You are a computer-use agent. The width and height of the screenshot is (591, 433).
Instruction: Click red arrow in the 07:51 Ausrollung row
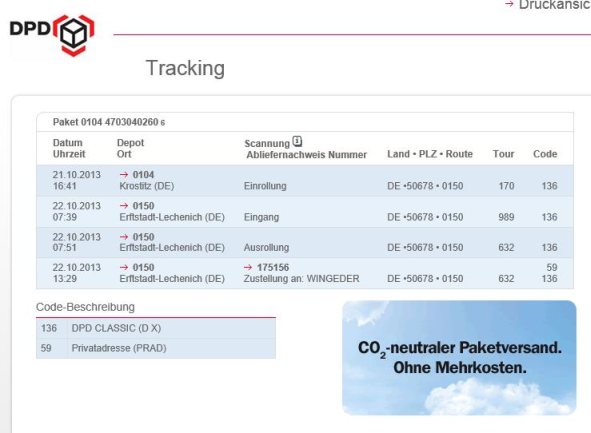click(124, 237)
